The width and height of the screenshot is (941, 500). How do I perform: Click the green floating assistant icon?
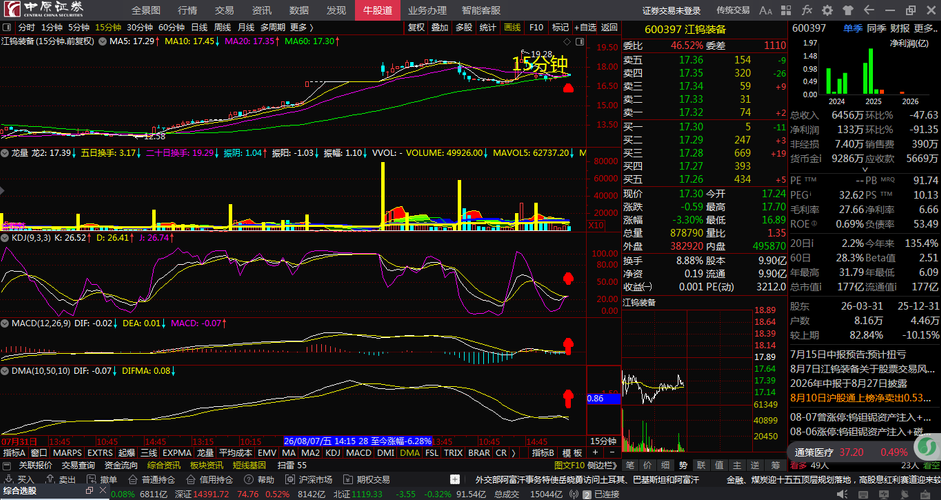[928, 447]
